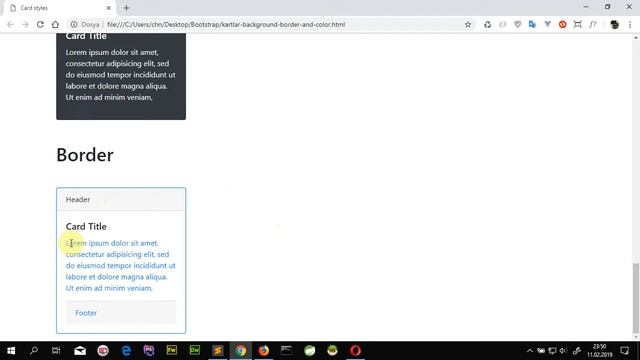This screenshot has width=640, height=360.
Task: Open the fonts f? extension
Action: [x=593, y=24]
